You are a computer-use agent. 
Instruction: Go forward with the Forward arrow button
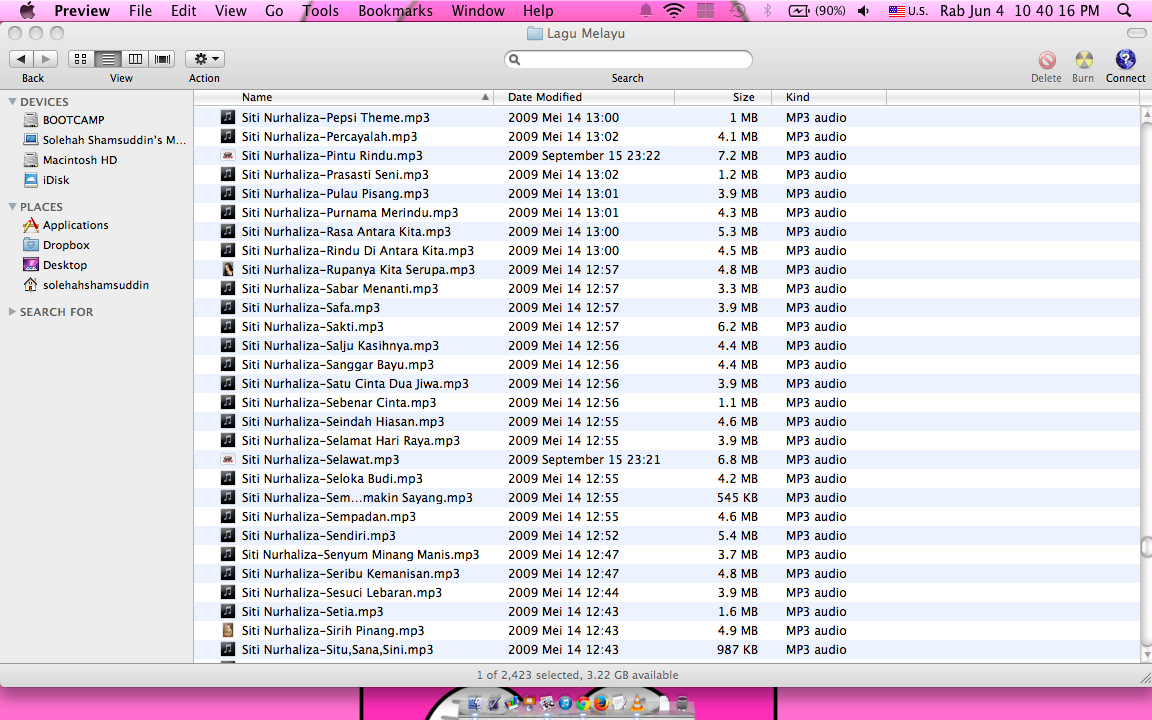pyautogui.click(x=46, y=59)
